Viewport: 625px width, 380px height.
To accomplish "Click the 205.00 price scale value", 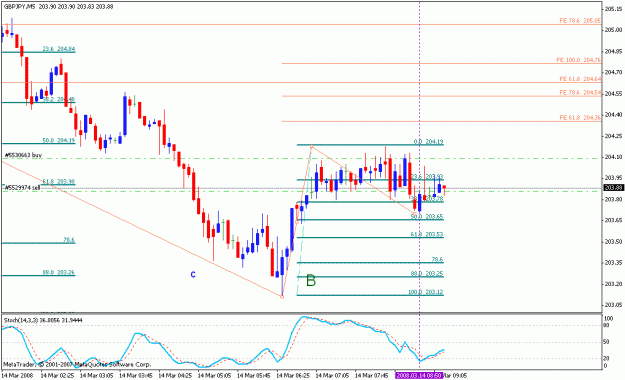I will tap(613, 30).
